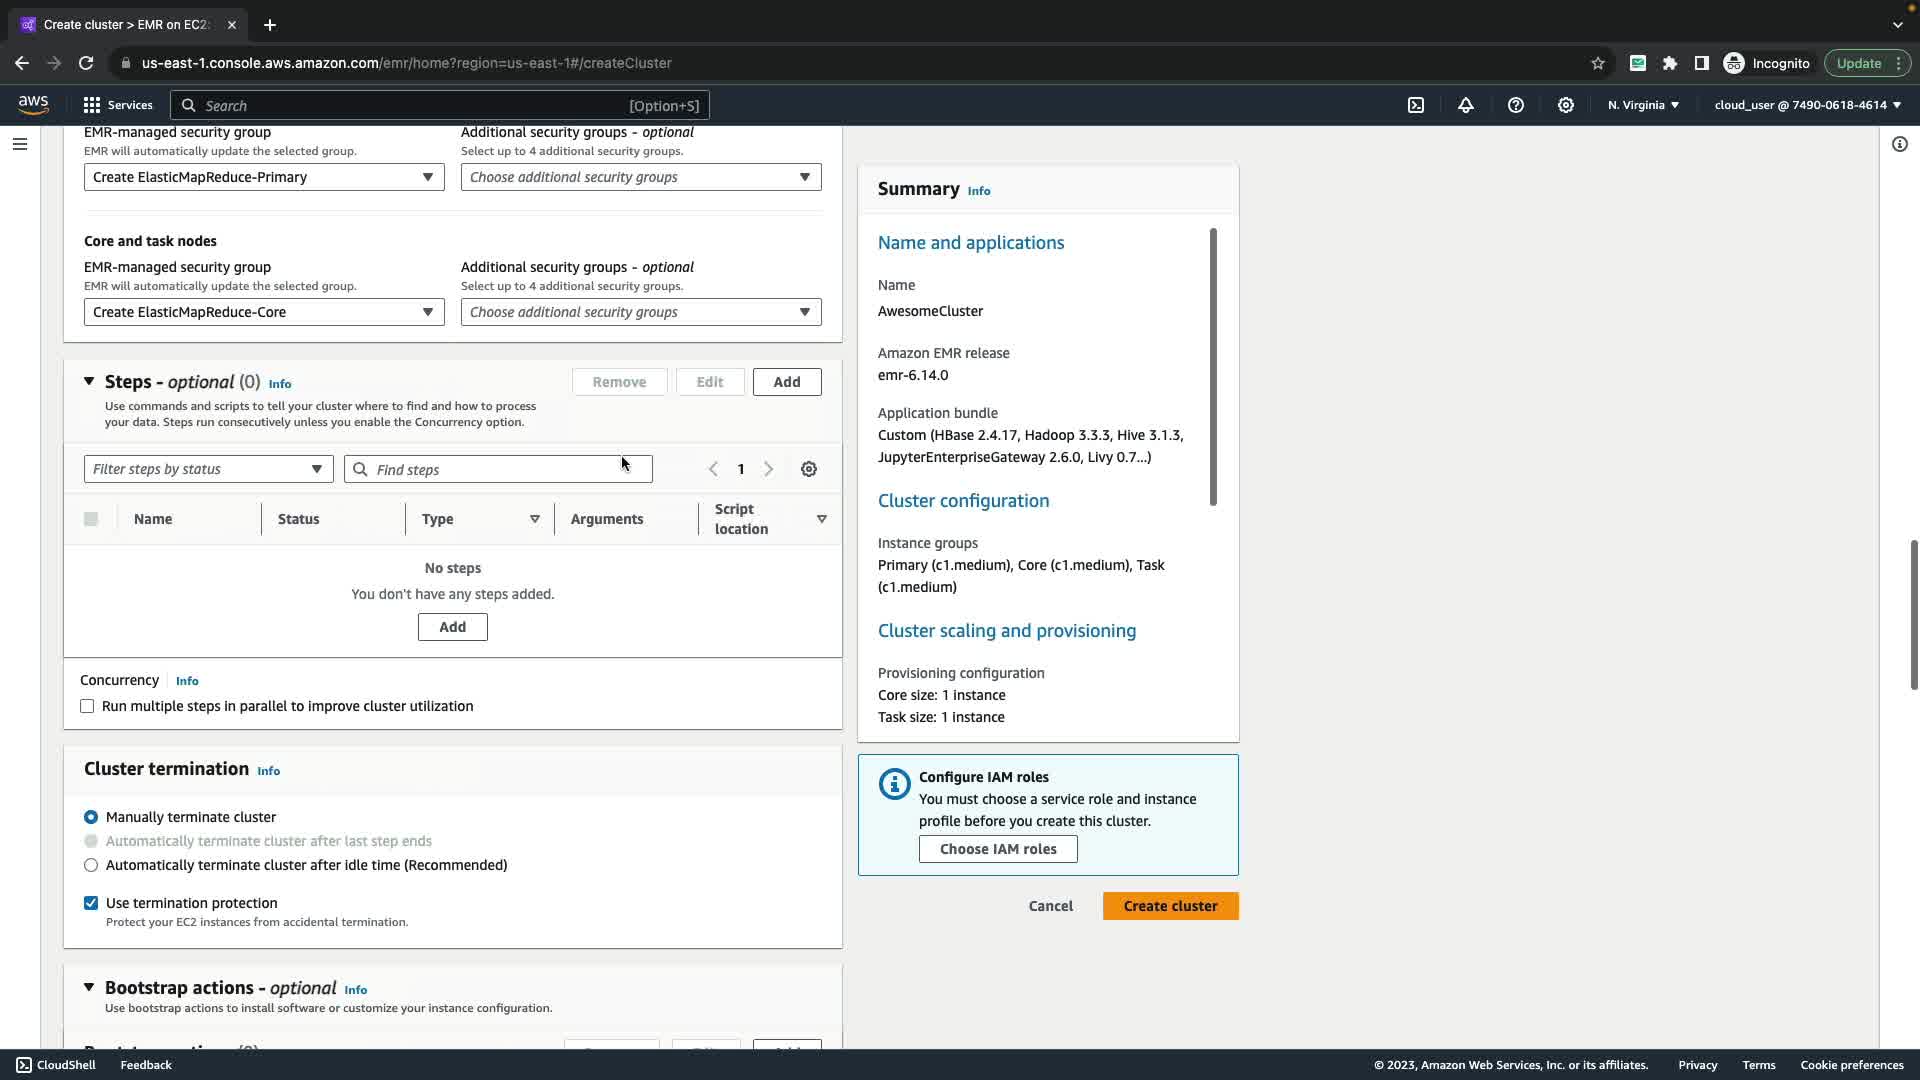The height and width of the screenshot is (1080, 1920).
Task: Open the console settings gear in top bar
Action: 1566,105
